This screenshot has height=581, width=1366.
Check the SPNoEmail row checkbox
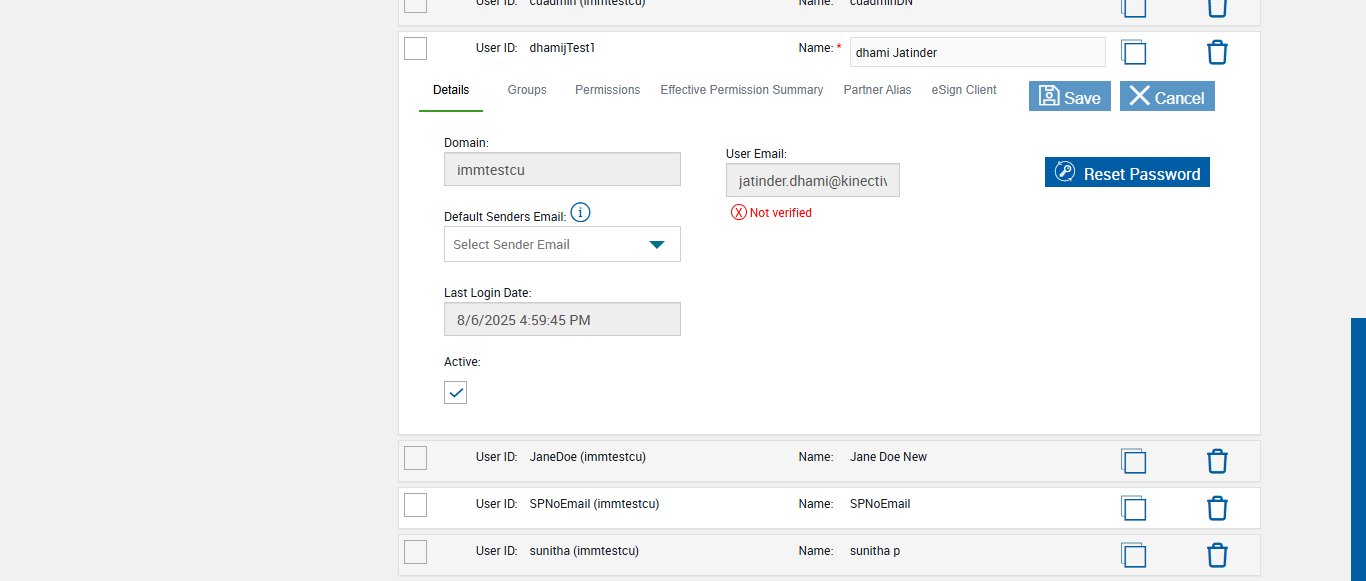click(x=416, y=505)
